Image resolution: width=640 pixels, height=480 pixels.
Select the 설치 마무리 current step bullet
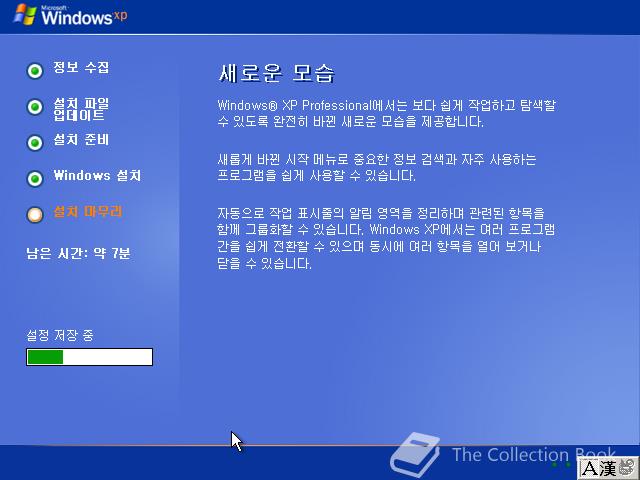click(35, 214)
